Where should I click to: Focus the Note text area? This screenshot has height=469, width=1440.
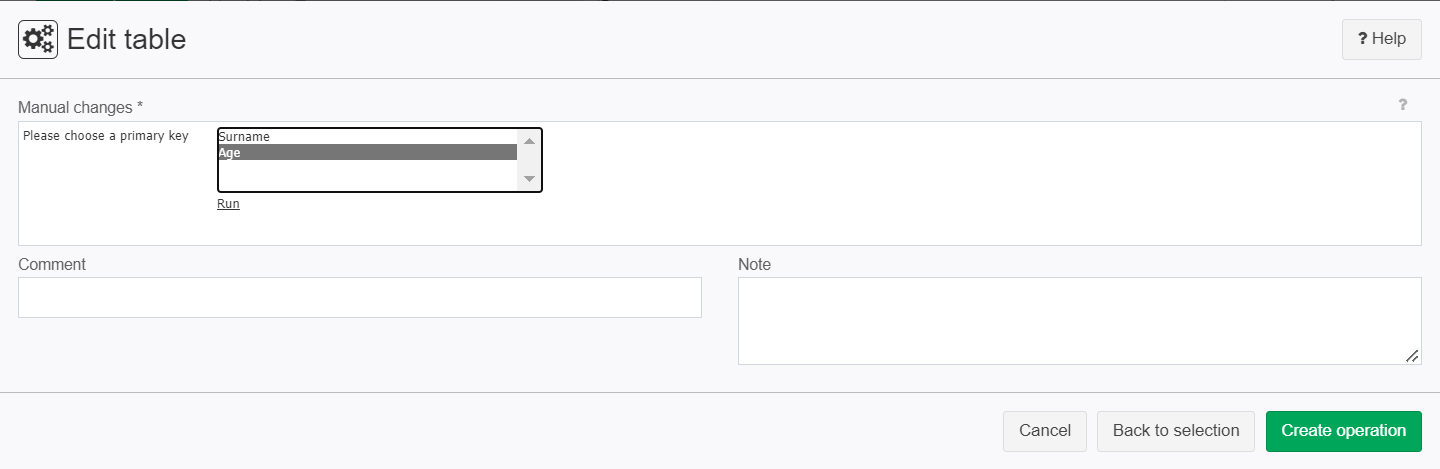[x=1080, y=321]
